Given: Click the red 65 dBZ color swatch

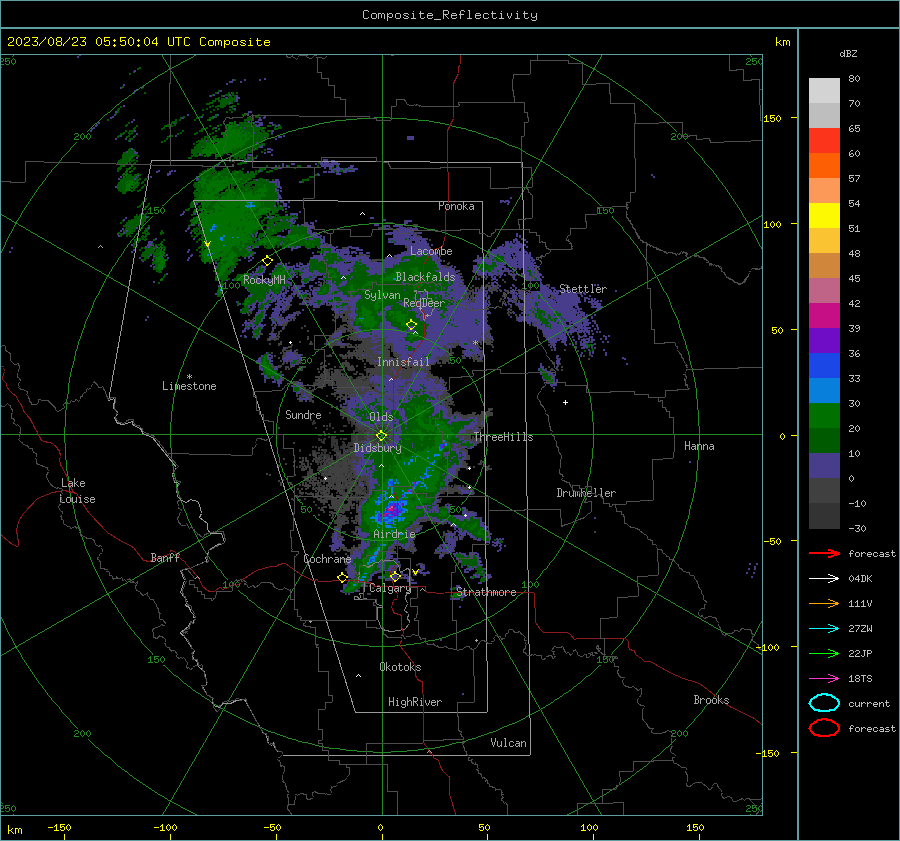Looking at the screenshot, I should [x=824, y=140].
